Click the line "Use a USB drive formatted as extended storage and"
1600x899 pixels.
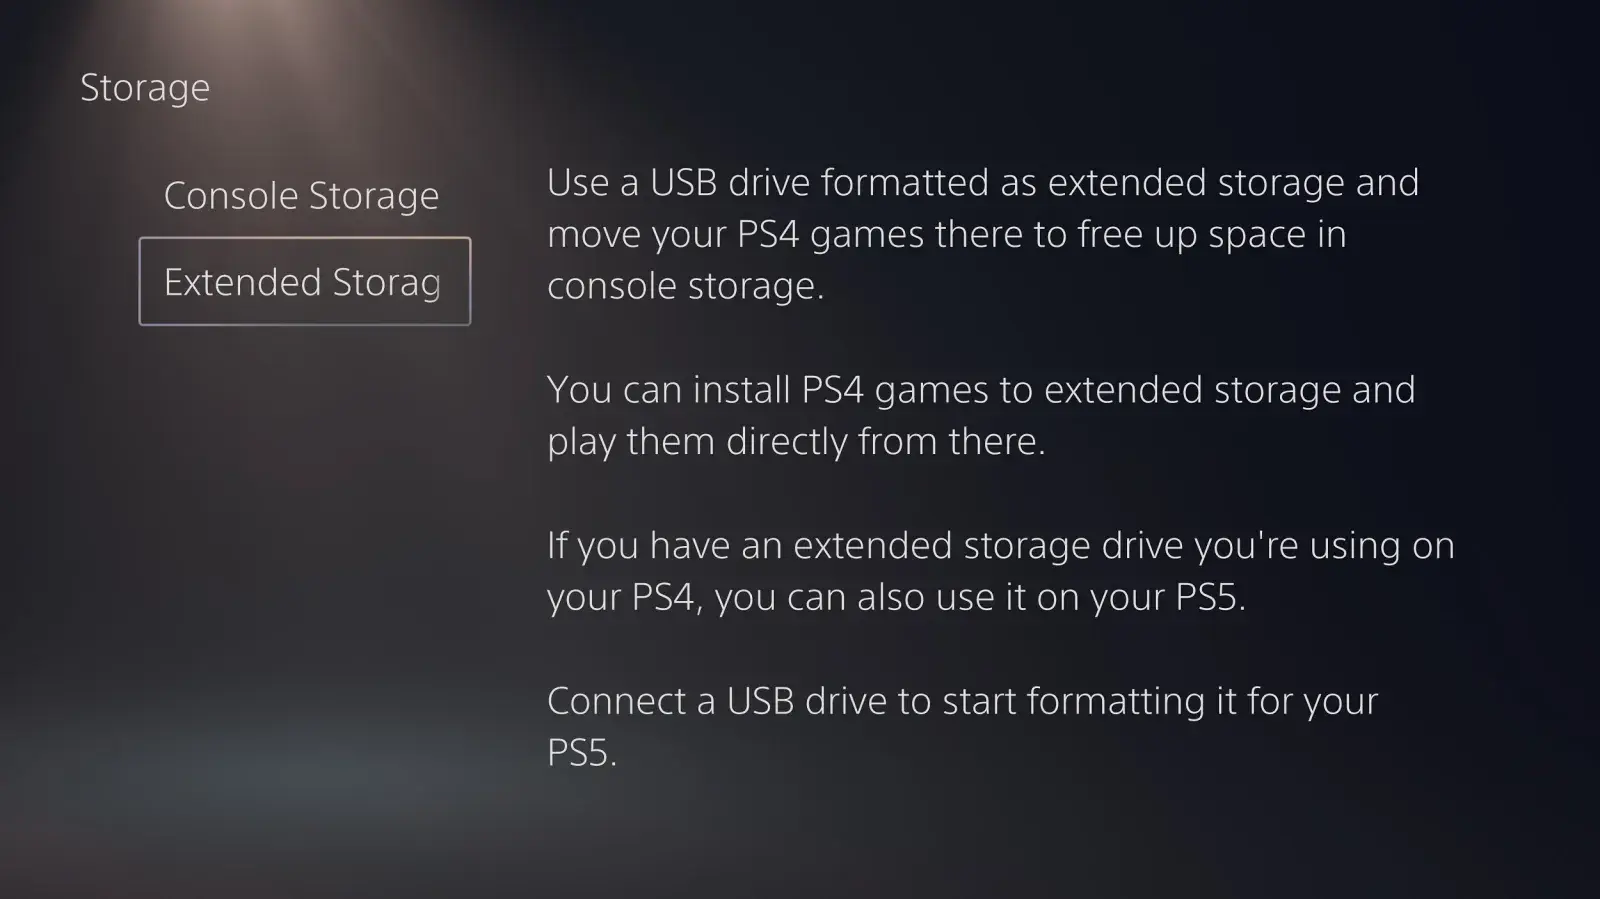click(x=982, y=183)
